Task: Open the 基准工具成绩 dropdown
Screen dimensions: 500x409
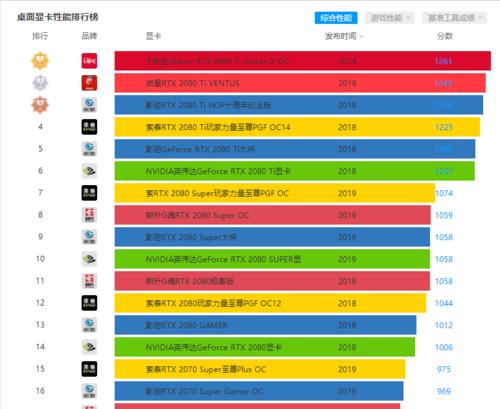Action: pos(455,18)
